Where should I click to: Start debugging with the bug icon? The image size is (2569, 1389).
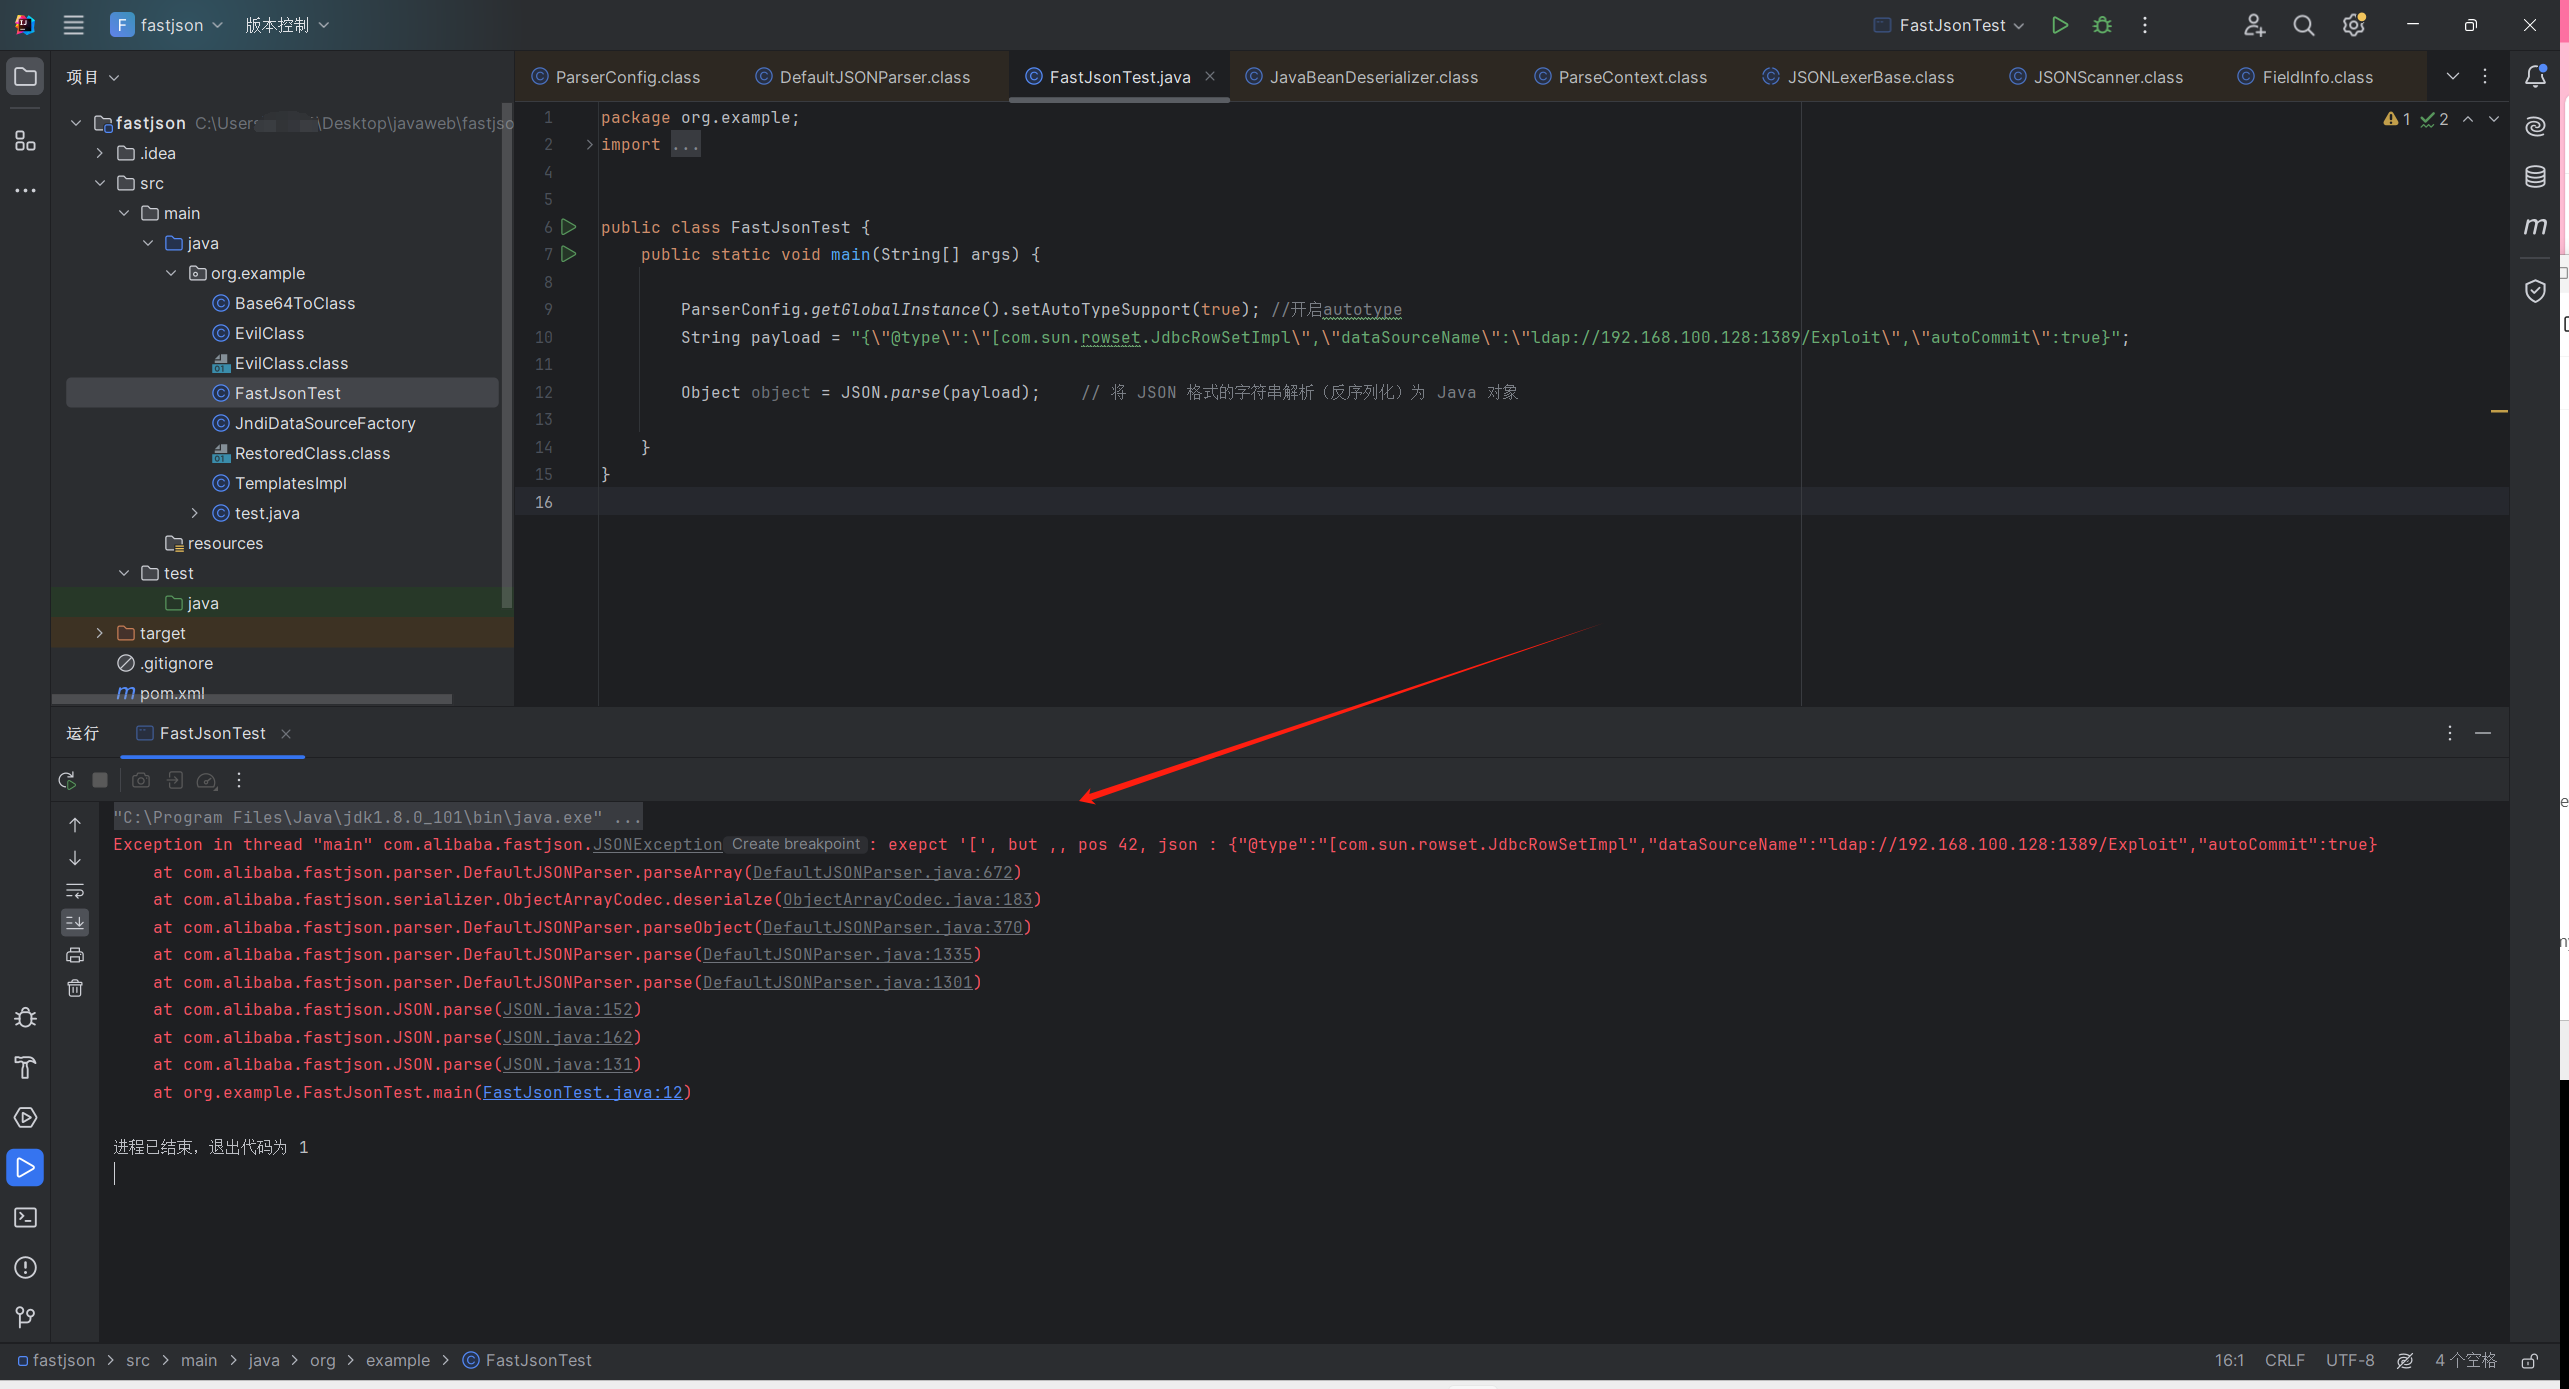click(2102, 25)
